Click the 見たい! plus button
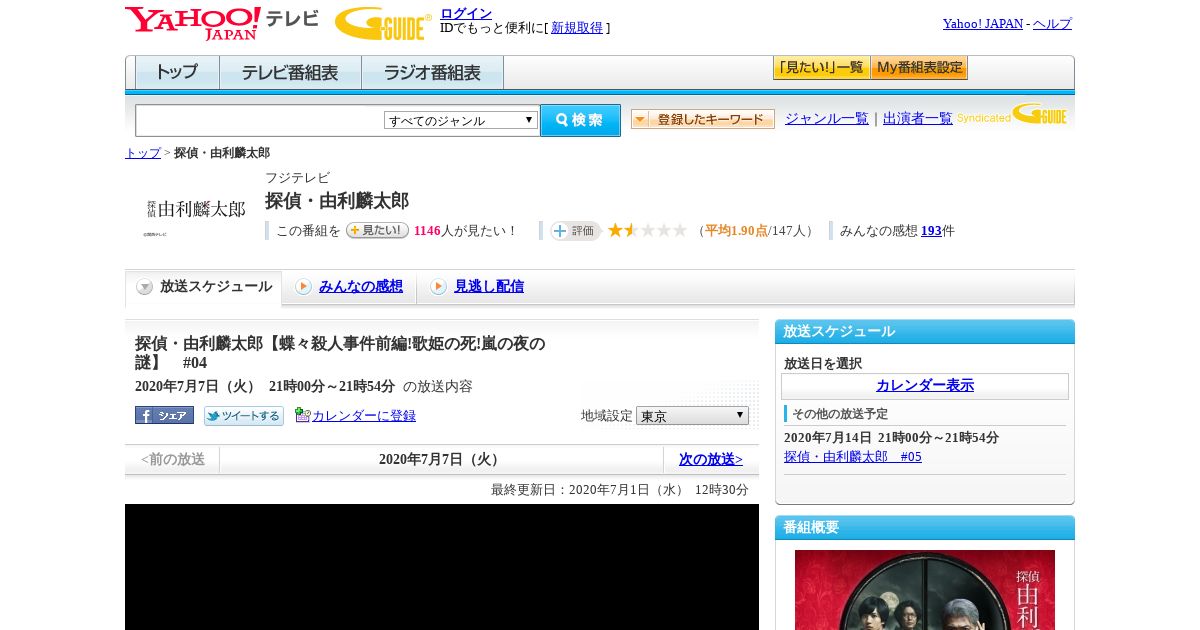The image size is (1200, 630). 377,230
